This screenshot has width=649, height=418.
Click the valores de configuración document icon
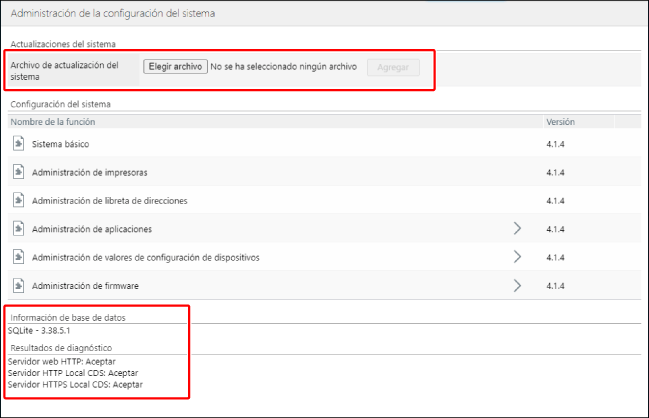19,256
